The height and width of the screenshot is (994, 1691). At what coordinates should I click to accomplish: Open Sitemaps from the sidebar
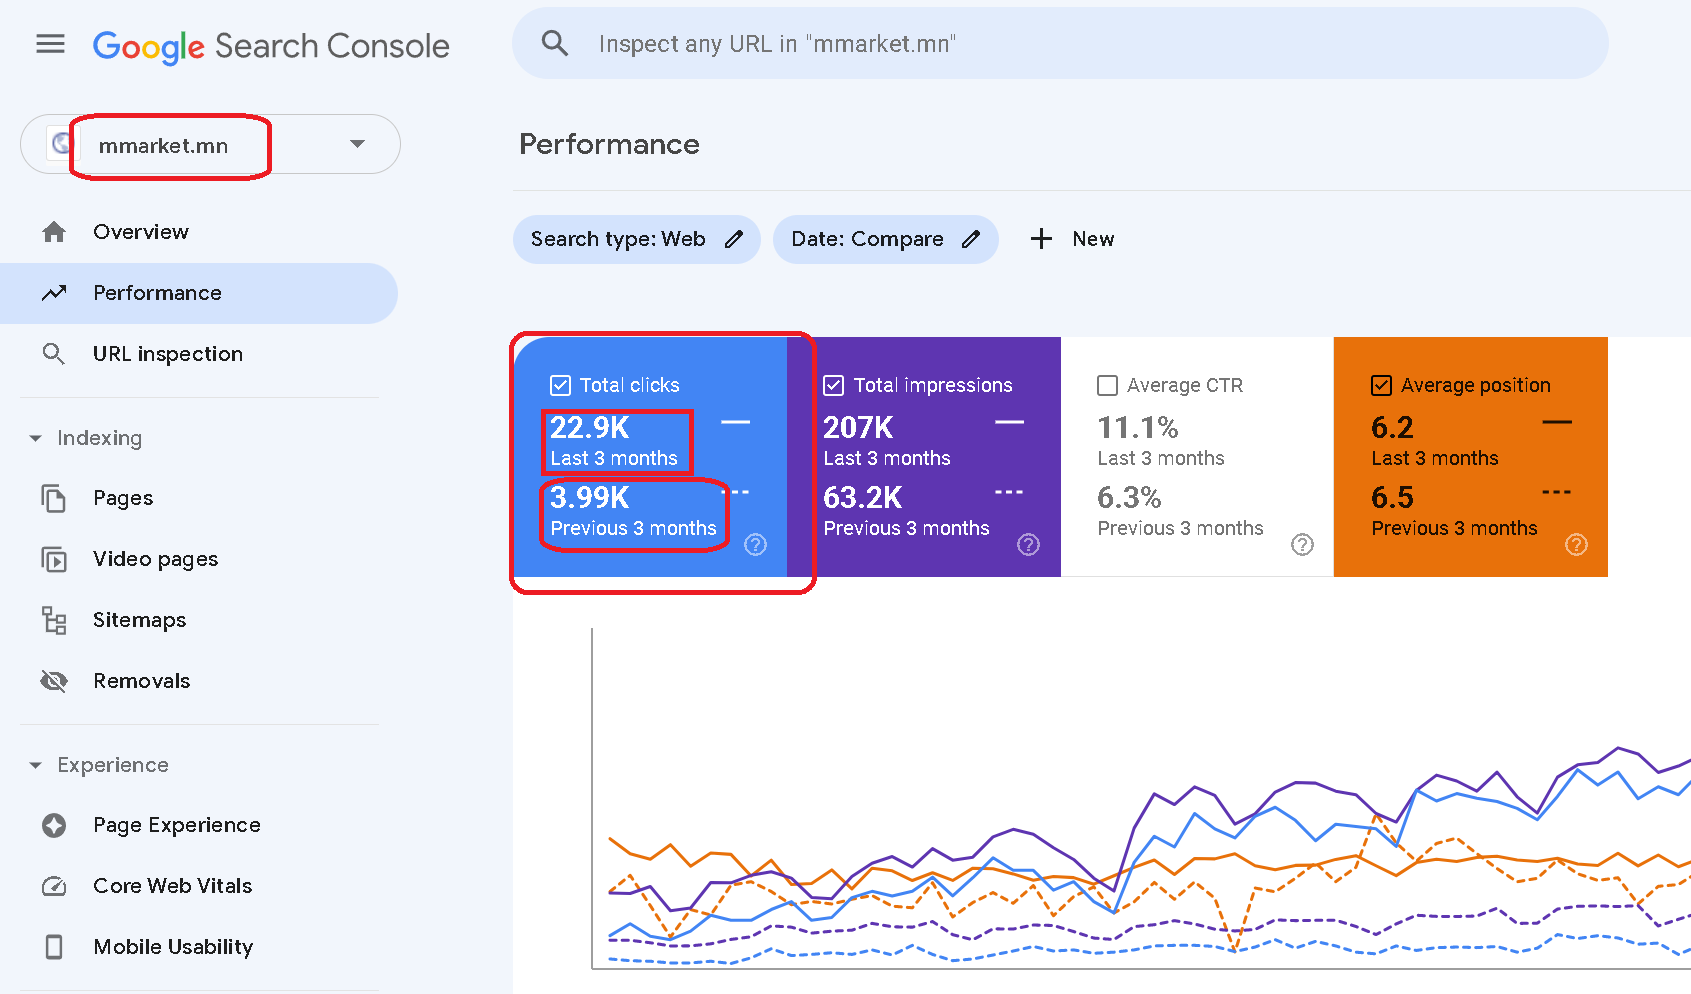click(x=139, y=620)
